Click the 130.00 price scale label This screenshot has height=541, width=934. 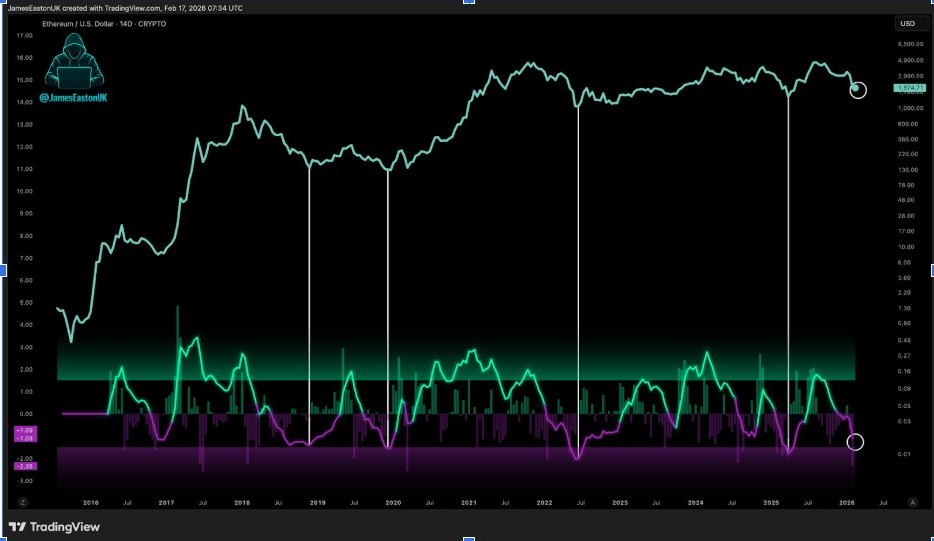[908, 170]
